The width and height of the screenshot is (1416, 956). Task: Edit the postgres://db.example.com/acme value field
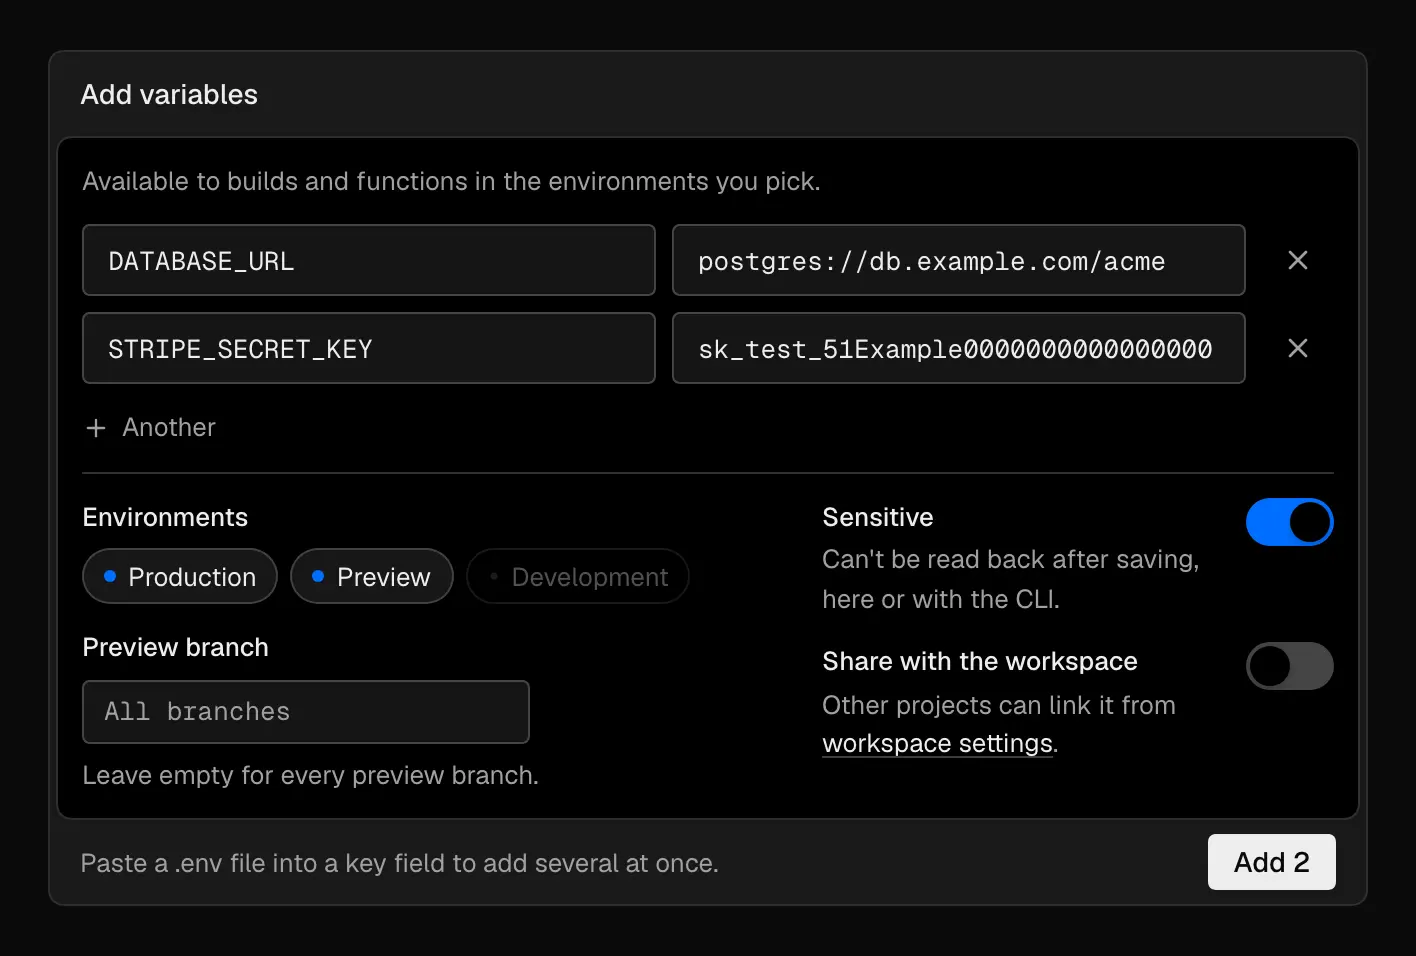pos(959,260)
